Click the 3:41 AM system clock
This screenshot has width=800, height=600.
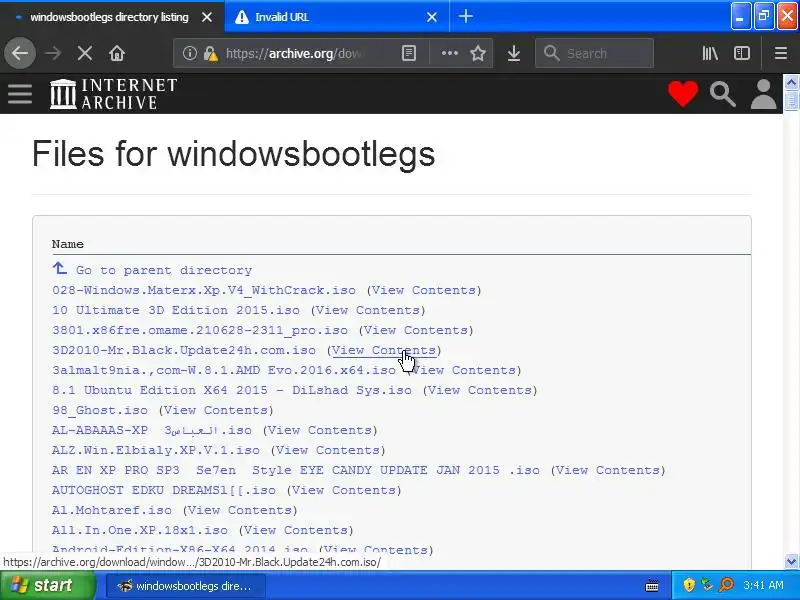pos(763,585)
